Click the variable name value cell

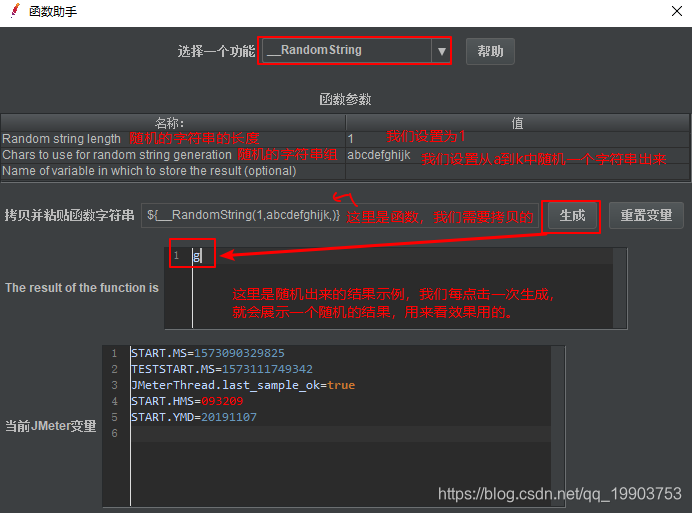tap(517, 171)
